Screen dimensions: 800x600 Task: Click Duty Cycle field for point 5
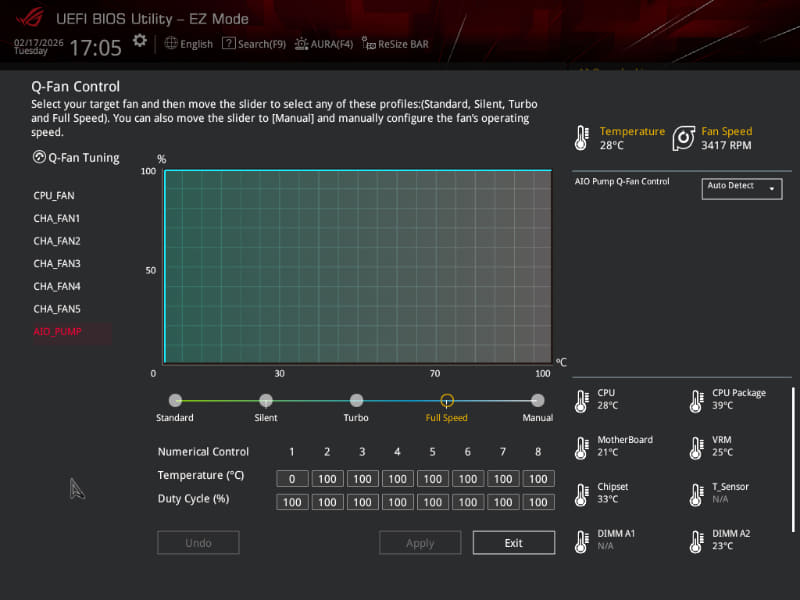click(x=433, y=502)
